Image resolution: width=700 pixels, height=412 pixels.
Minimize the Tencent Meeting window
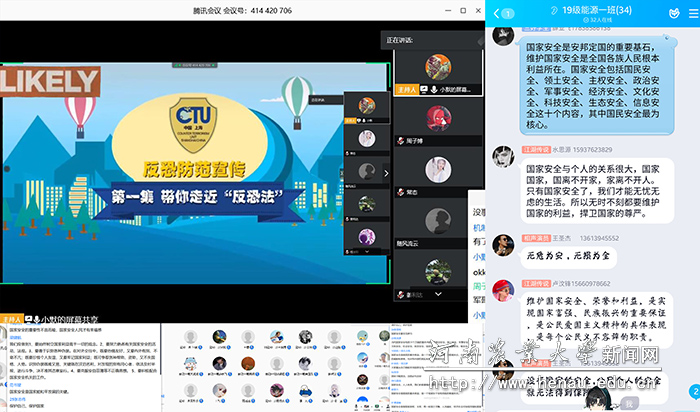448,10
